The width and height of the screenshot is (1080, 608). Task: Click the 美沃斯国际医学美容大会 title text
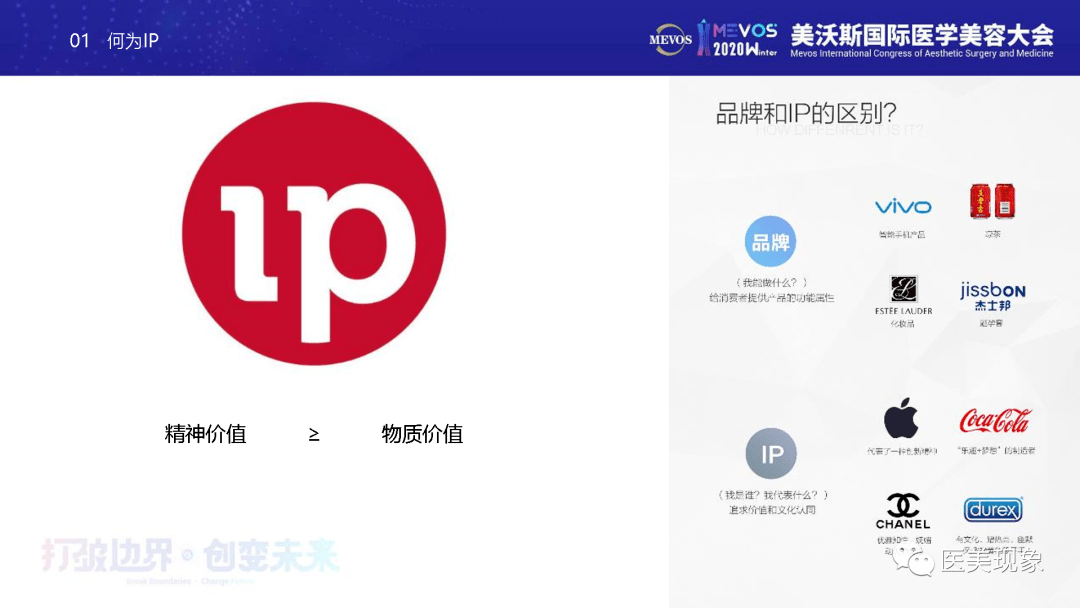(922, 34)
